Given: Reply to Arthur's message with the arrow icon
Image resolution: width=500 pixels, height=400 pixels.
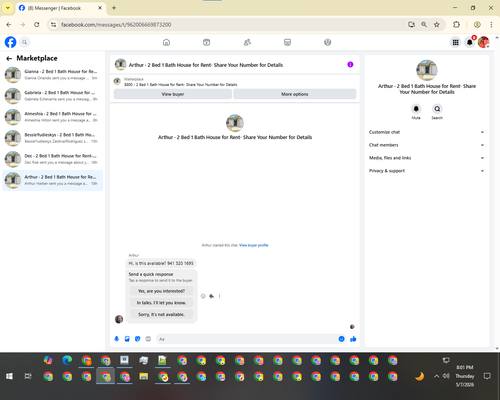Looking at the screenshot, I should 211,296.
